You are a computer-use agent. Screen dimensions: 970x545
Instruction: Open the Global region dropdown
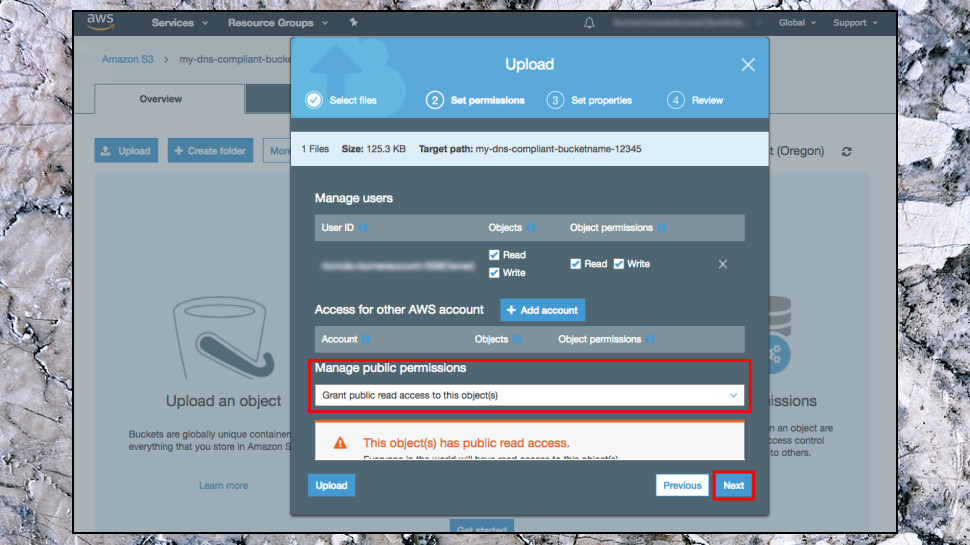(797, 23)
